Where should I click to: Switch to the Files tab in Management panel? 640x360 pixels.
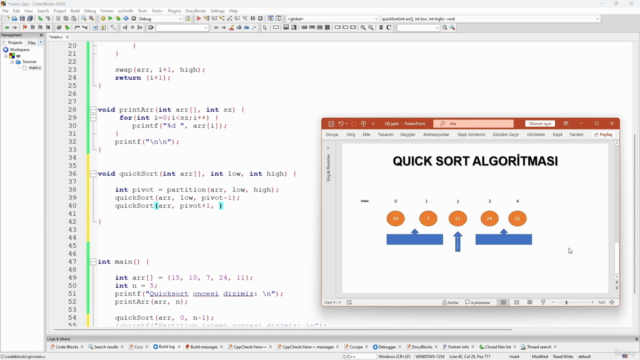[x=31, y=42]
